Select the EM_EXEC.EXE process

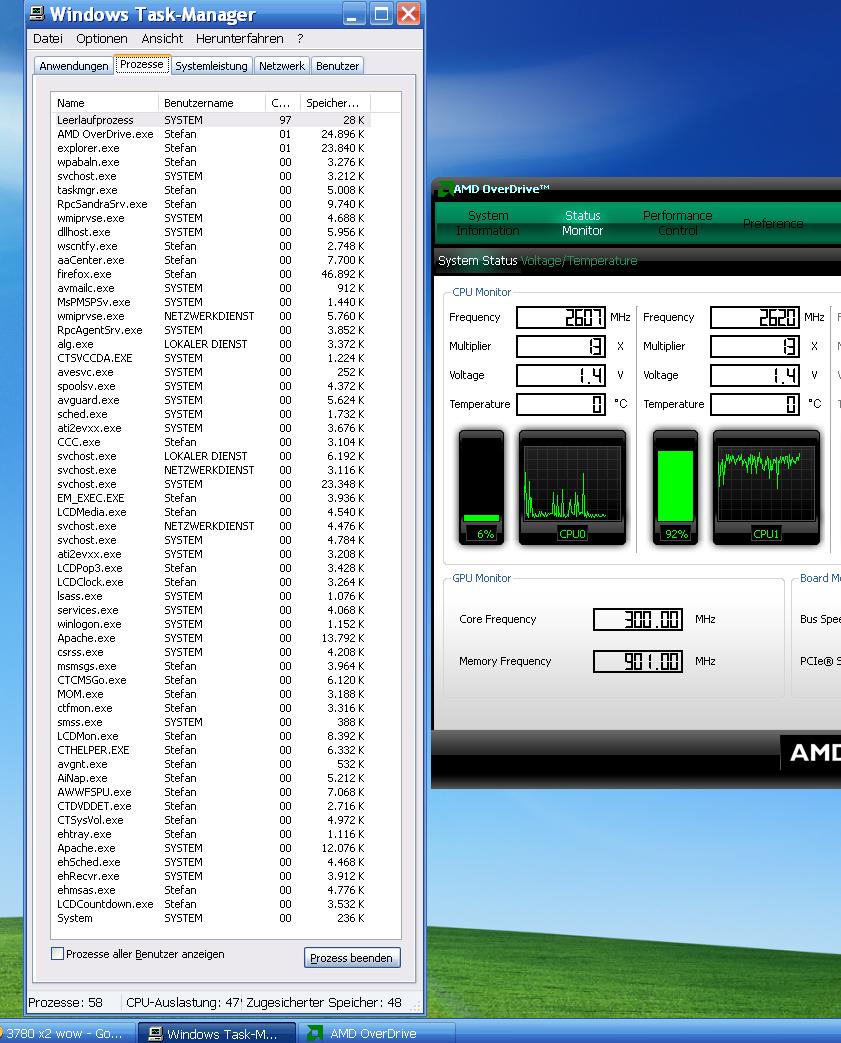click(x=211, y=498)
